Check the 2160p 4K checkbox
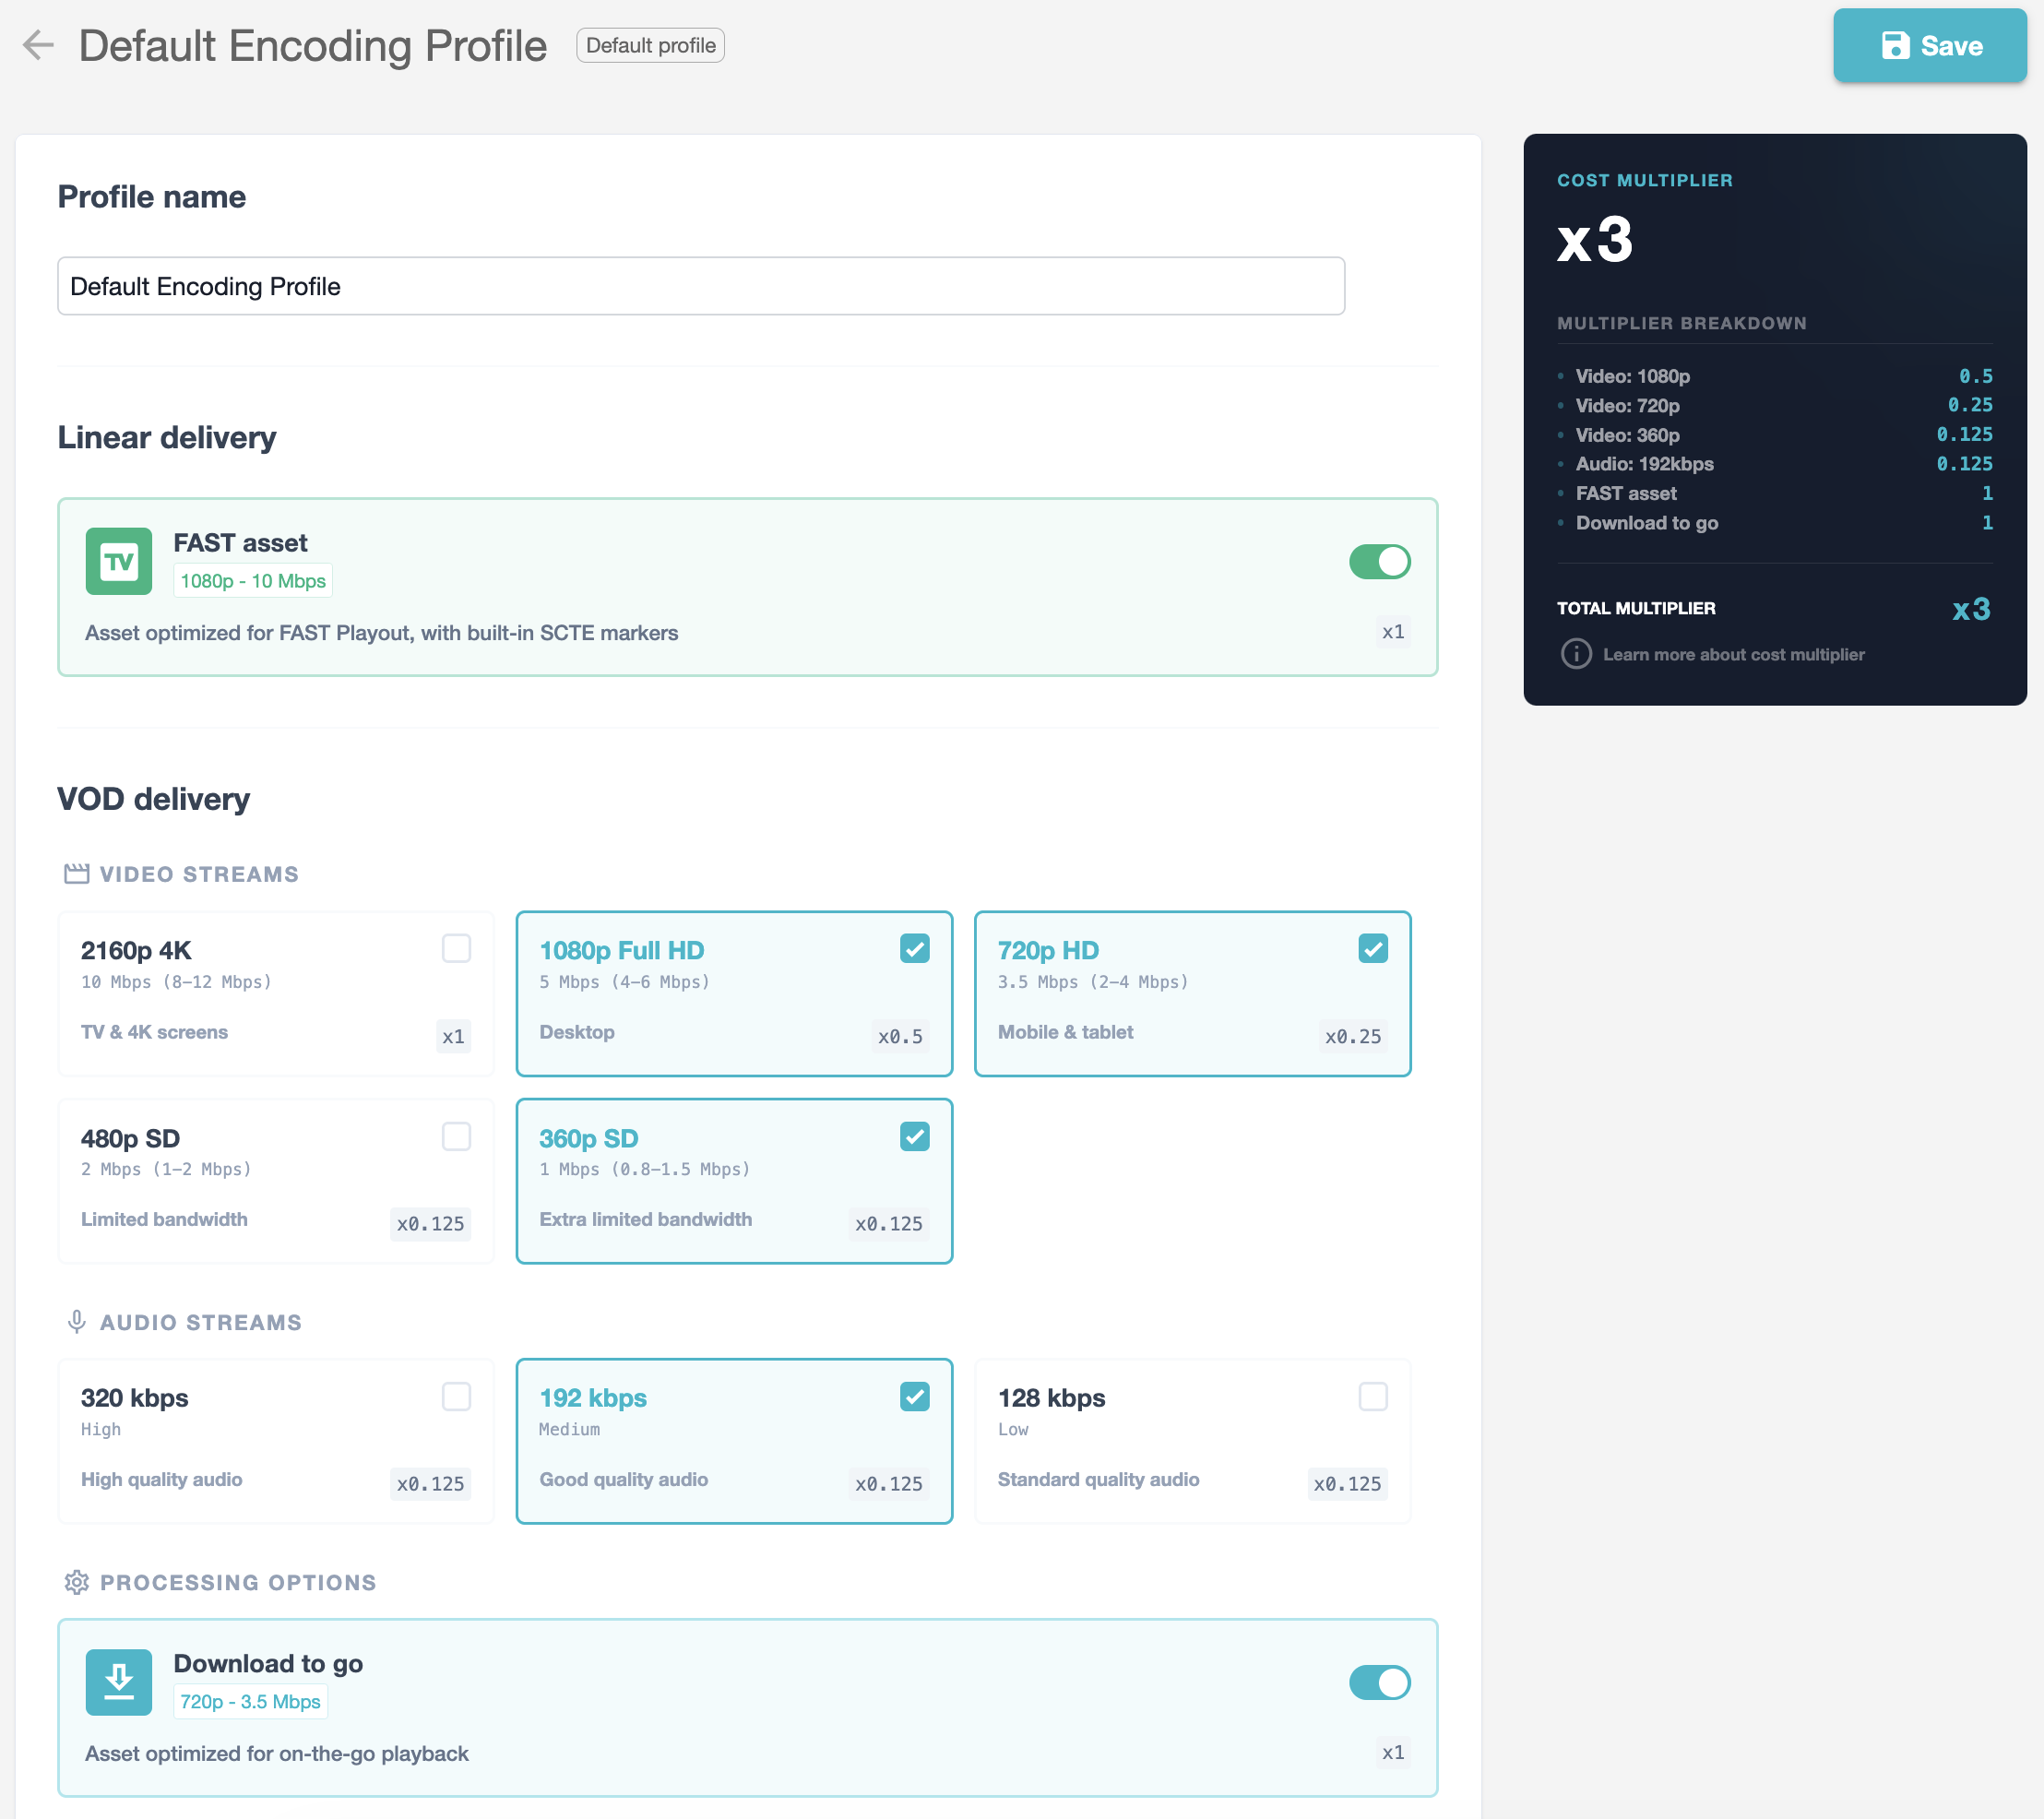 pyautogui.click(x=456, y=948)
